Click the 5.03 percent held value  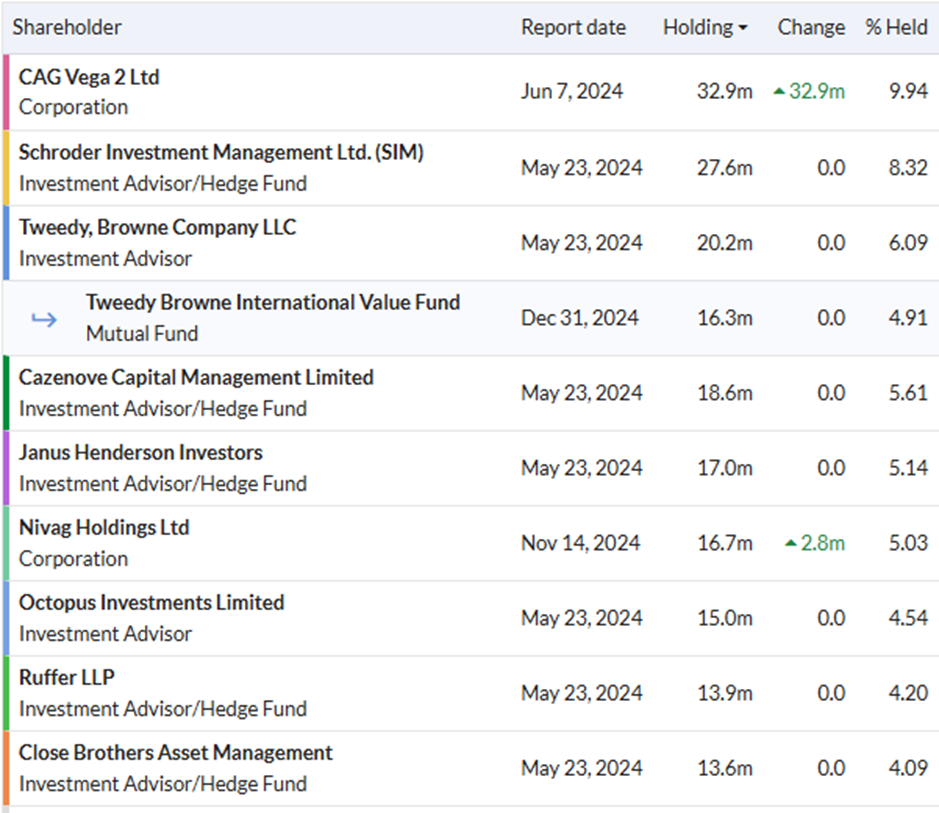908,543
